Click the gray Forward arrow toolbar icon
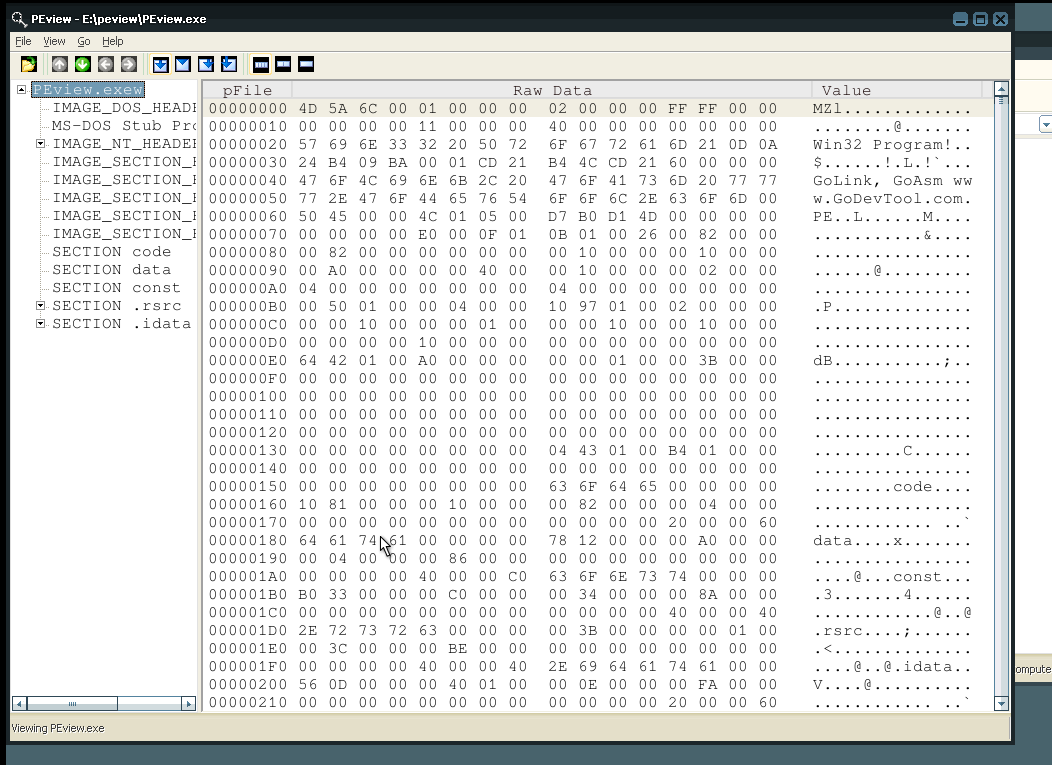 pyautogui.click(x=128, y=64)
